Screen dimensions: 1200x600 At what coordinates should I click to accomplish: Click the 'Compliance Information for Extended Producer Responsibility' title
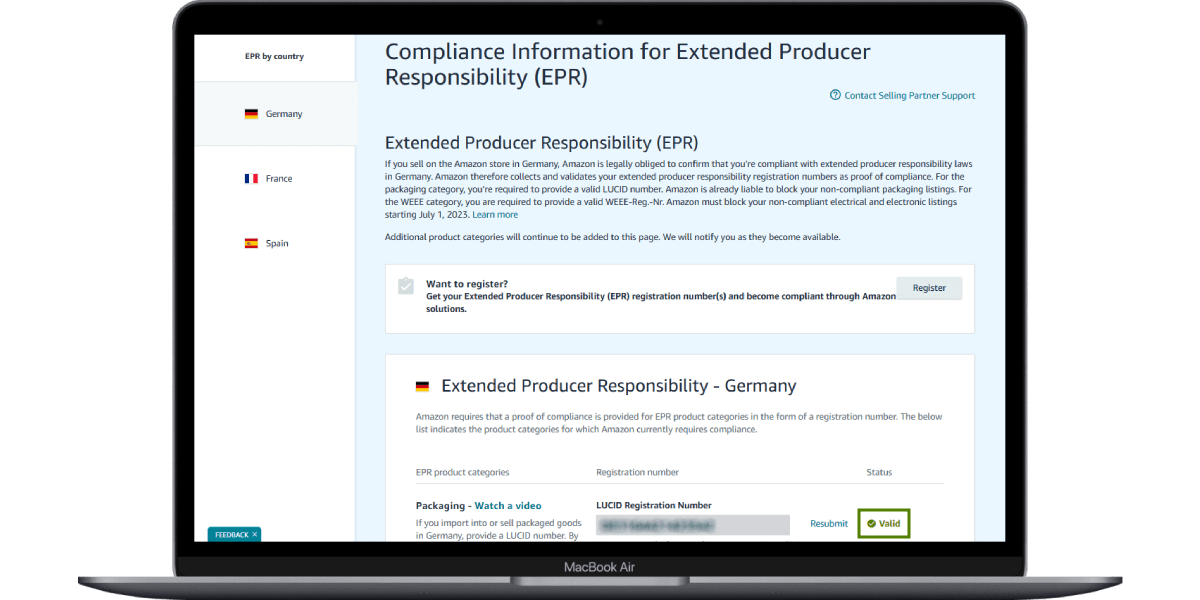click(628, 64)
